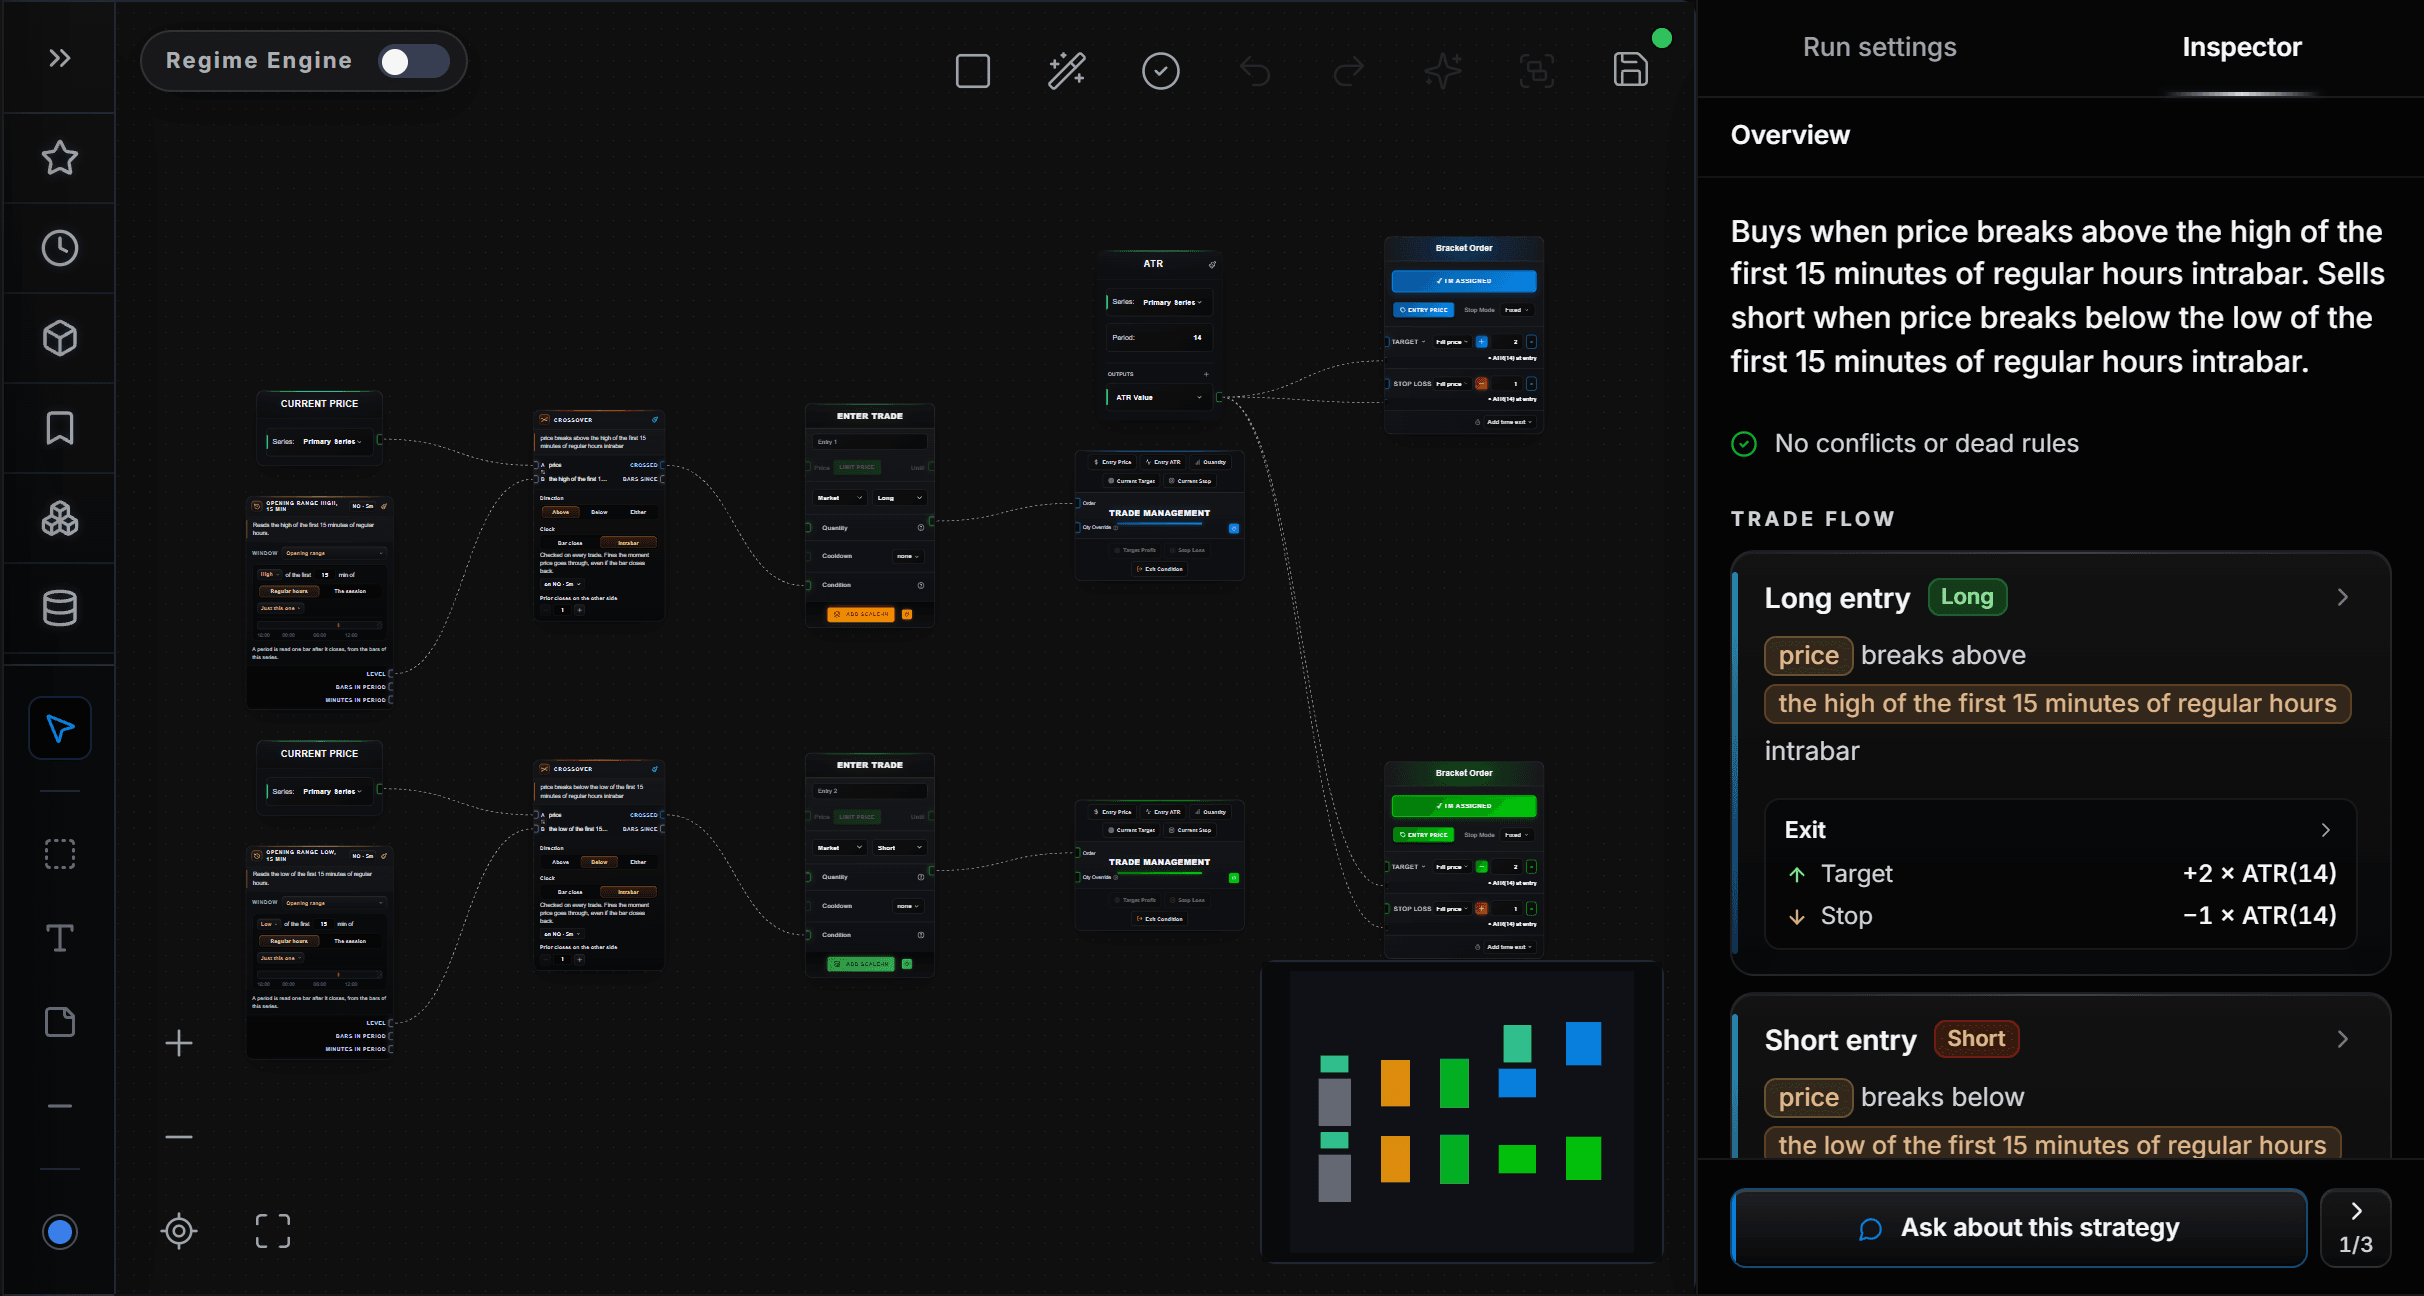Viewport: 2424px width, 1296px height.
Task: Expand the Short entry card chevron
Action: pyautogui.click(x=2343, y=1039)
